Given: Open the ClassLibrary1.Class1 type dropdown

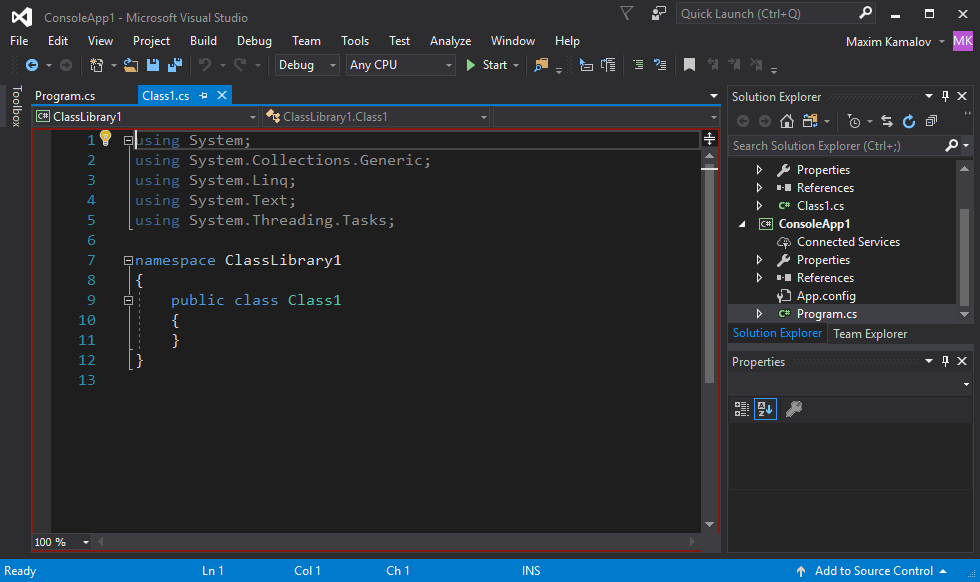Looking at the screenshot, I should coord(376,117).
